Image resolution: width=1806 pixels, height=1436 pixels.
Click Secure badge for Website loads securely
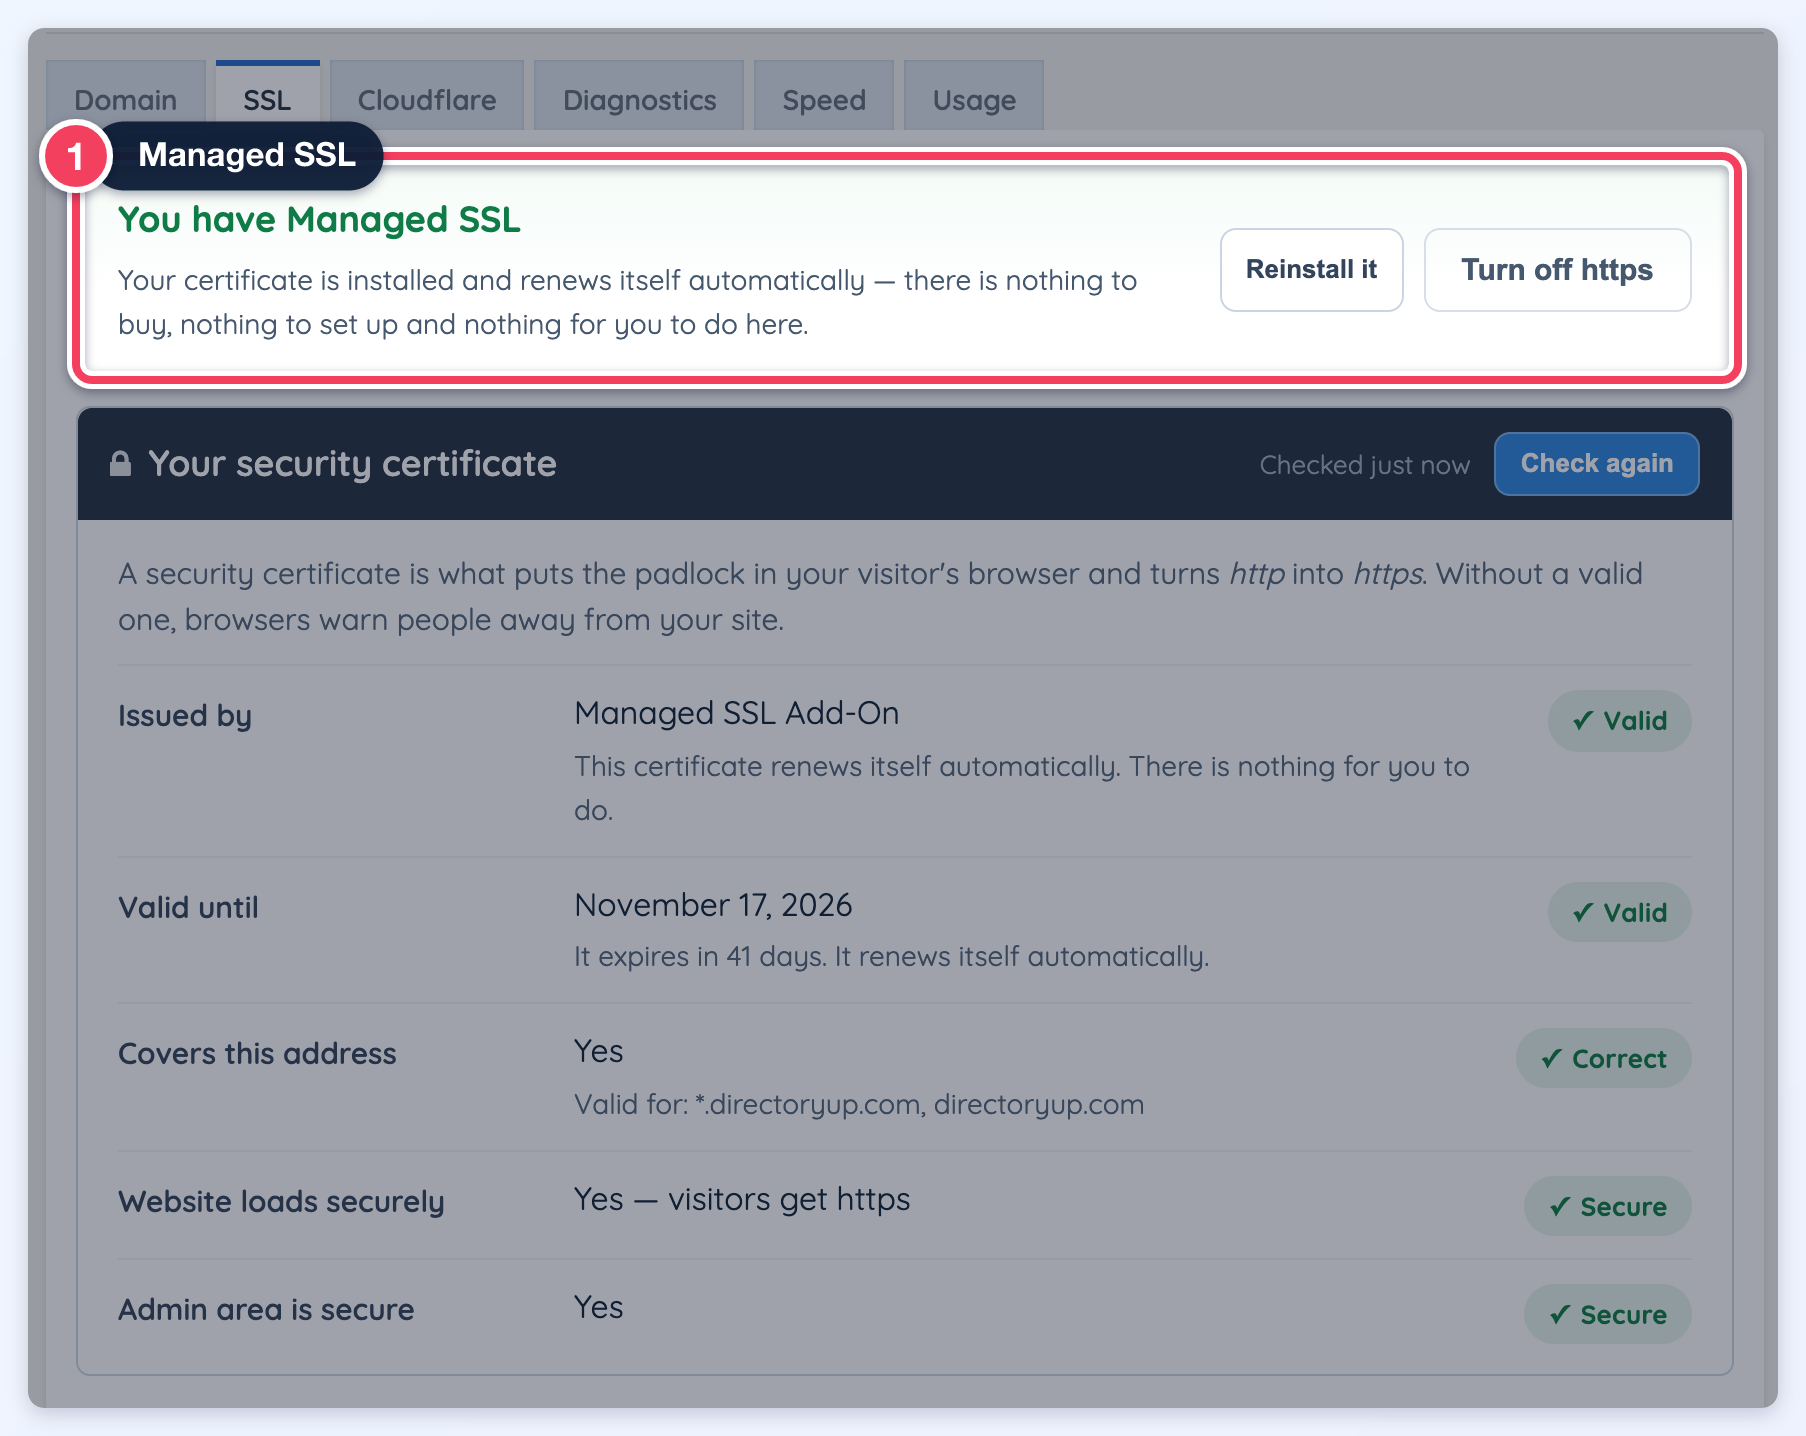click(1607, 1207)
